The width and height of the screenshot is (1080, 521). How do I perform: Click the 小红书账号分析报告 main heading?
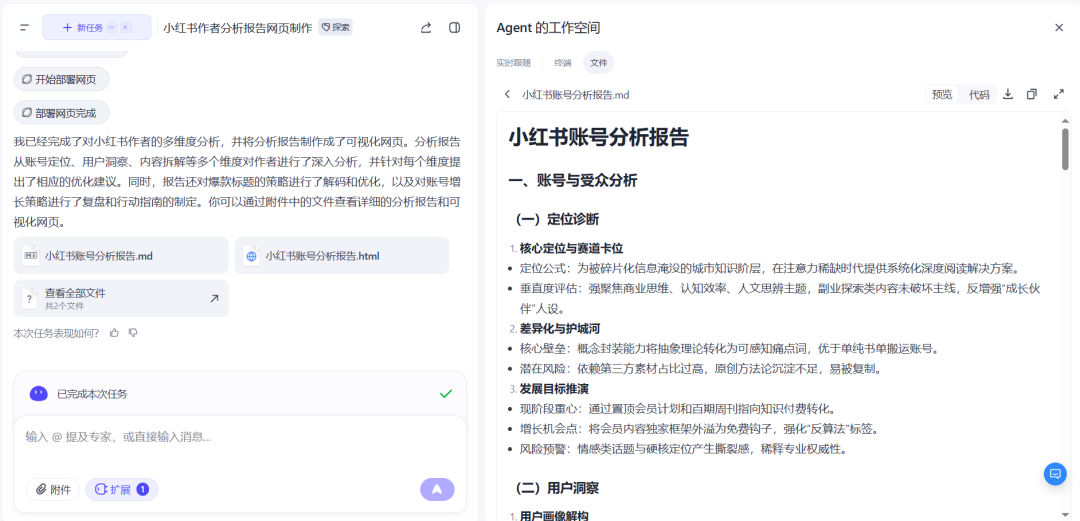point(599,137)
